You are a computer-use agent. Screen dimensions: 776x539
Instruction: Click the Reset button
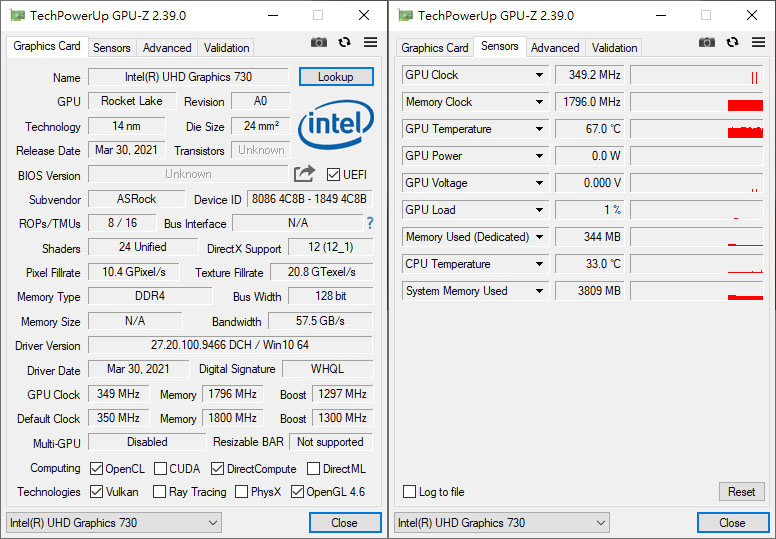(741, 491)
